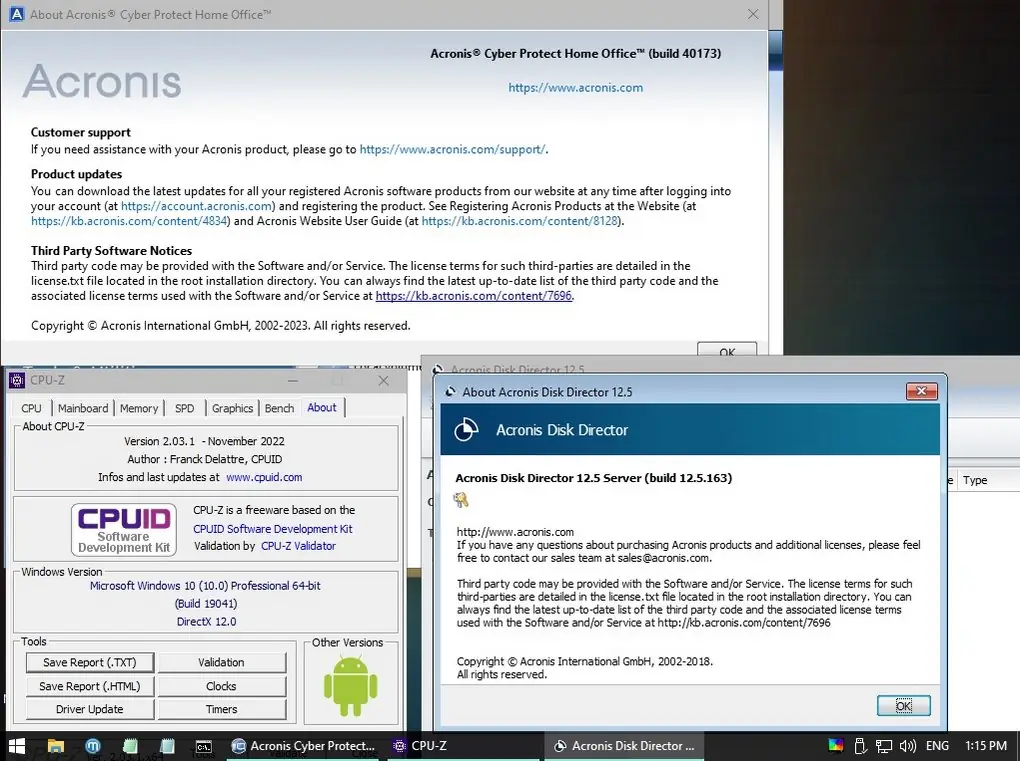Click Version 2.03.1 - November 2022 text
Image resolution: width=1020 pixels, height=761 pixels.
tap(204, 441)
